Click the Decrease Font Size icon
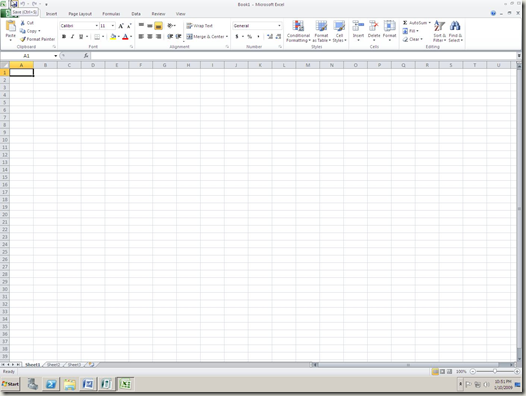The image size is (526, 396). pos(129,26)
